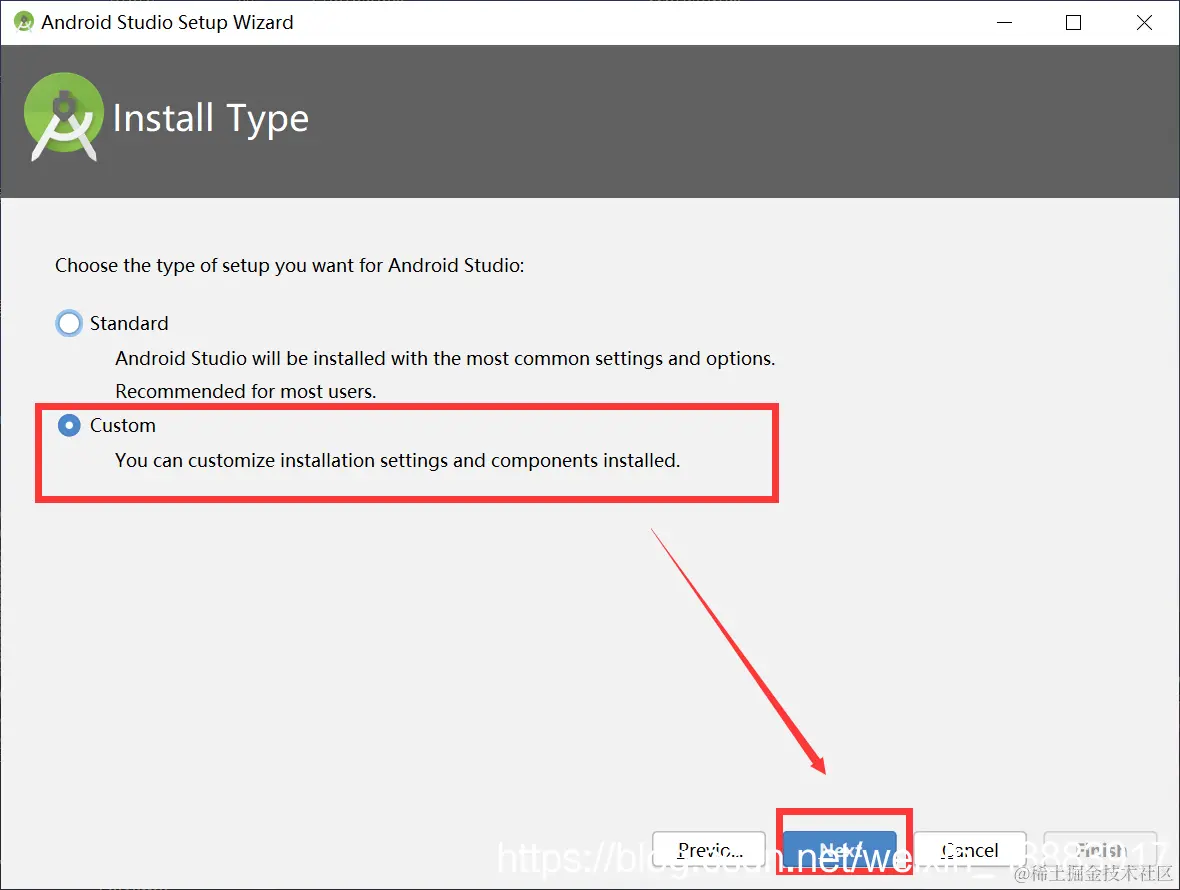This screenshot has width=1180, height=890.
Task: Click 'Android Studio will be installed' description
Action: (445, 358)
